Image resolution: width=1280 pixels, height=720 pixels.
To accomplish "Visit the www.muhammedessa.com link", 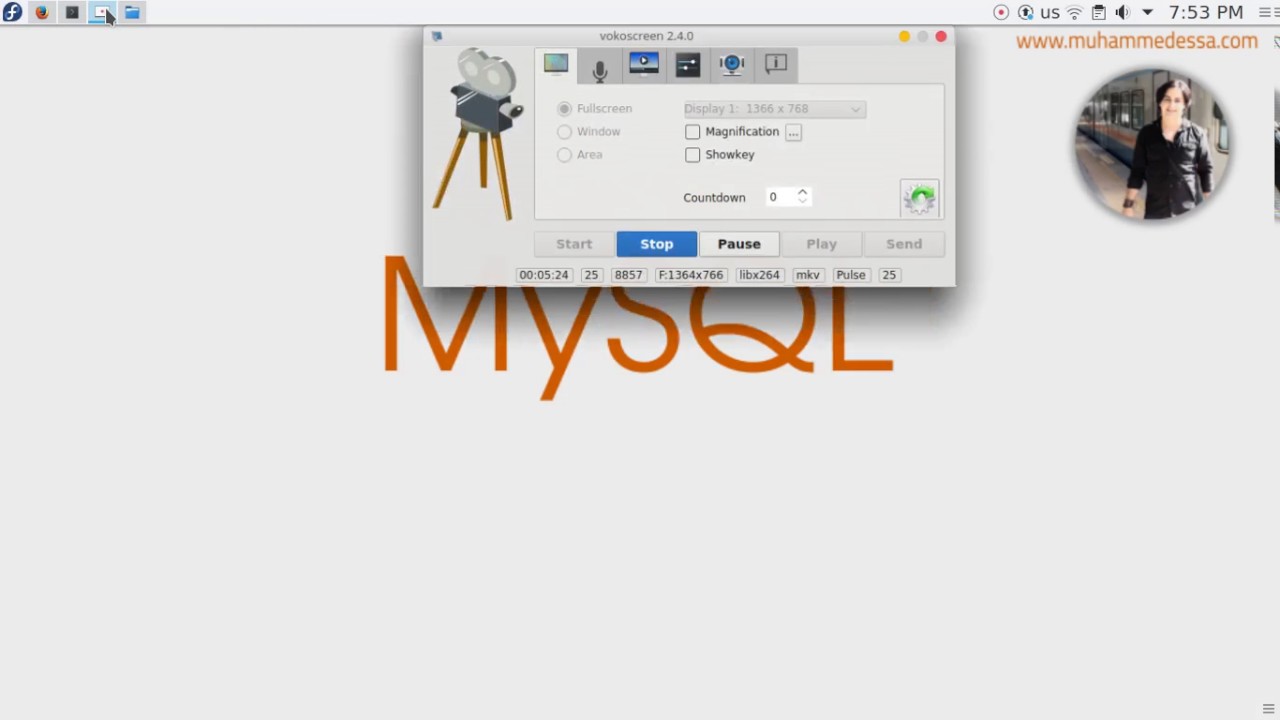I will (1137, 41).
